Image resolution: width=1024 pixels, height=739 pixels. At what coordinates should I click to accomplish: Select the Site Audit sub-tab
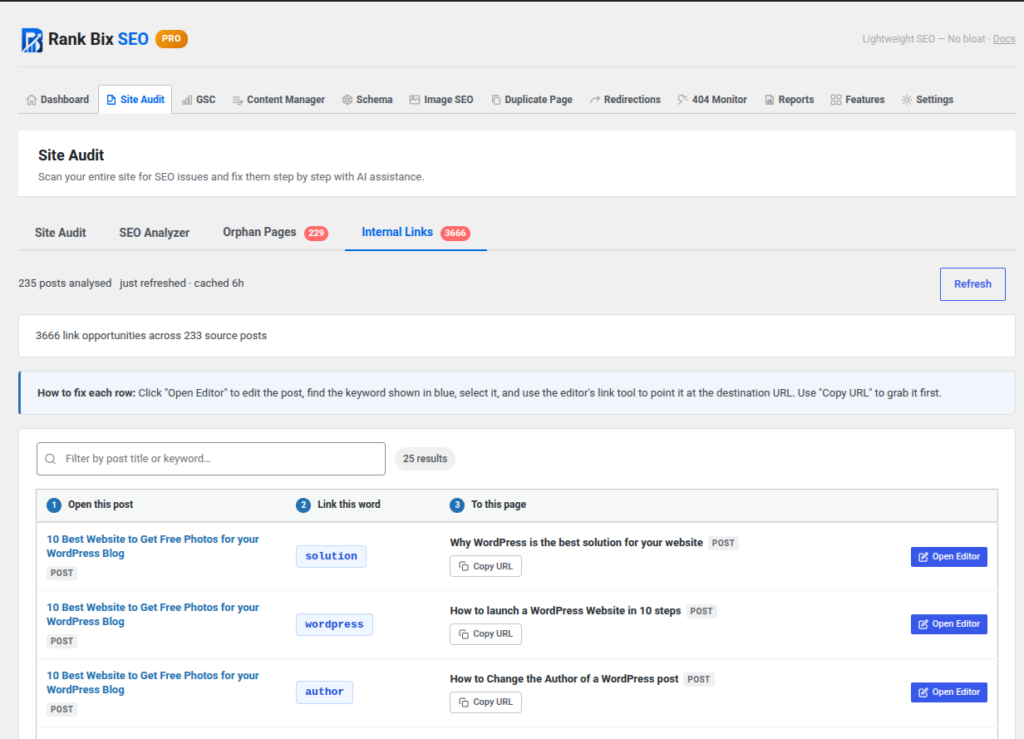tap(60, 233)
